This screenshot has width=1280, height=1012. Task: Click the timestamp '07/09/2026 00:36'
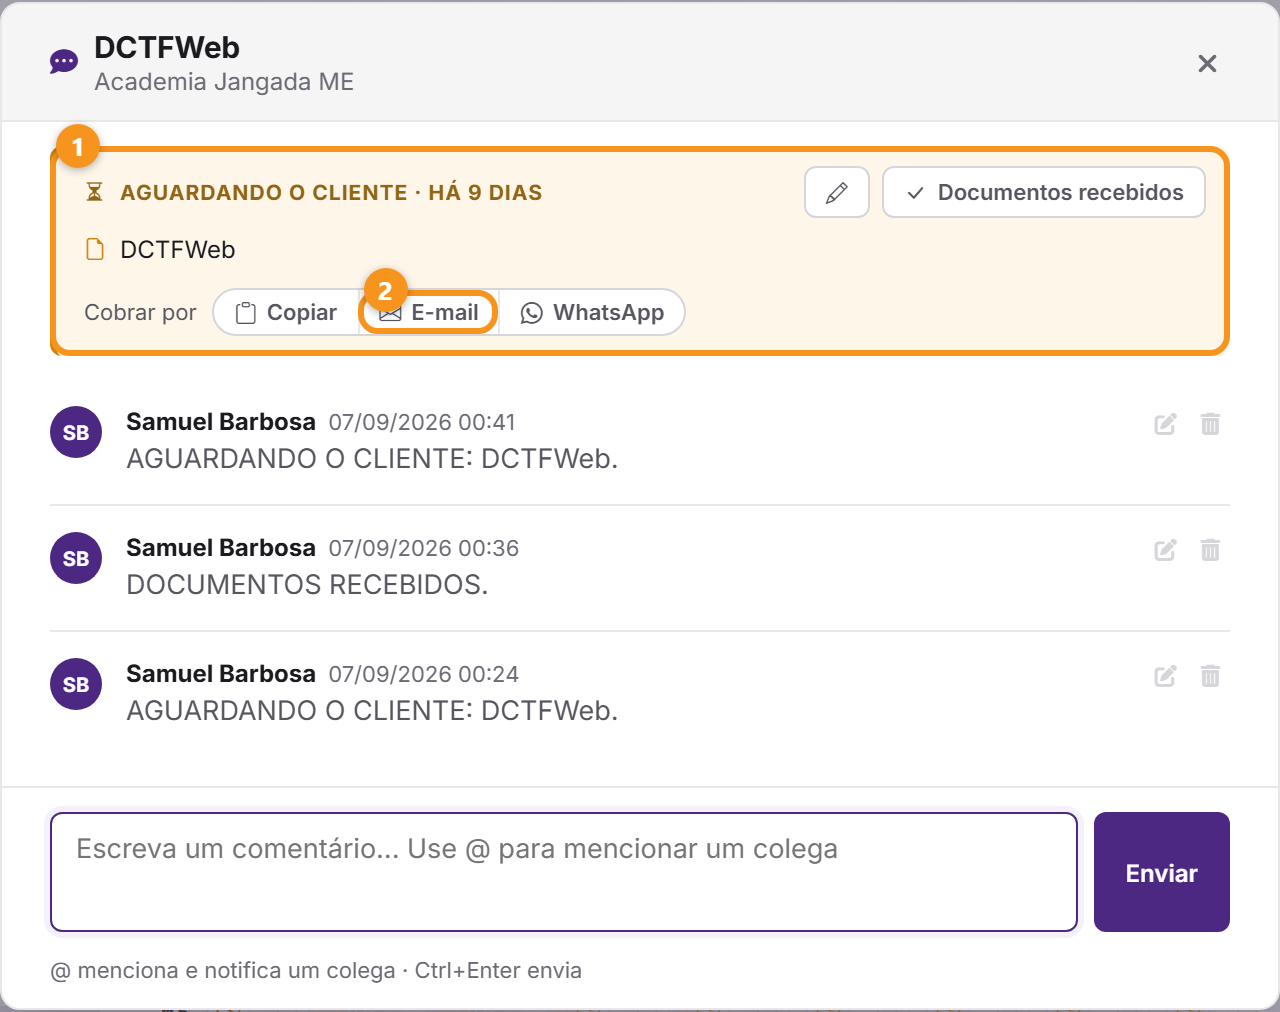(x=424, y=548)
